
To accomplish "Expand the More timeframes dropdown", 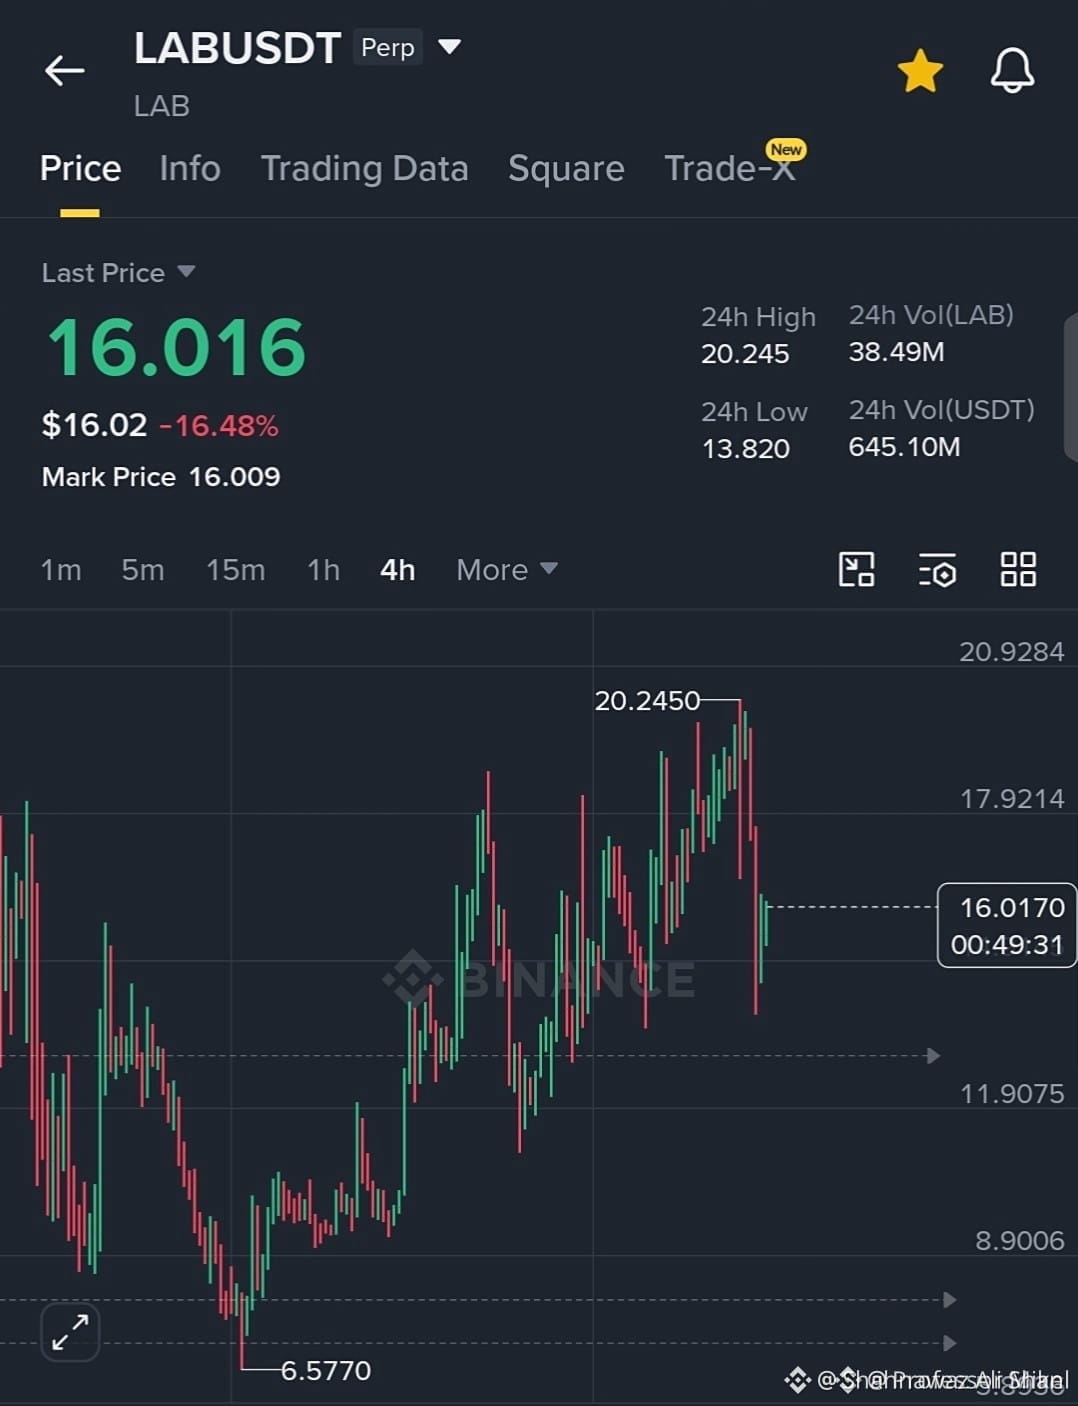I will 507,569.
